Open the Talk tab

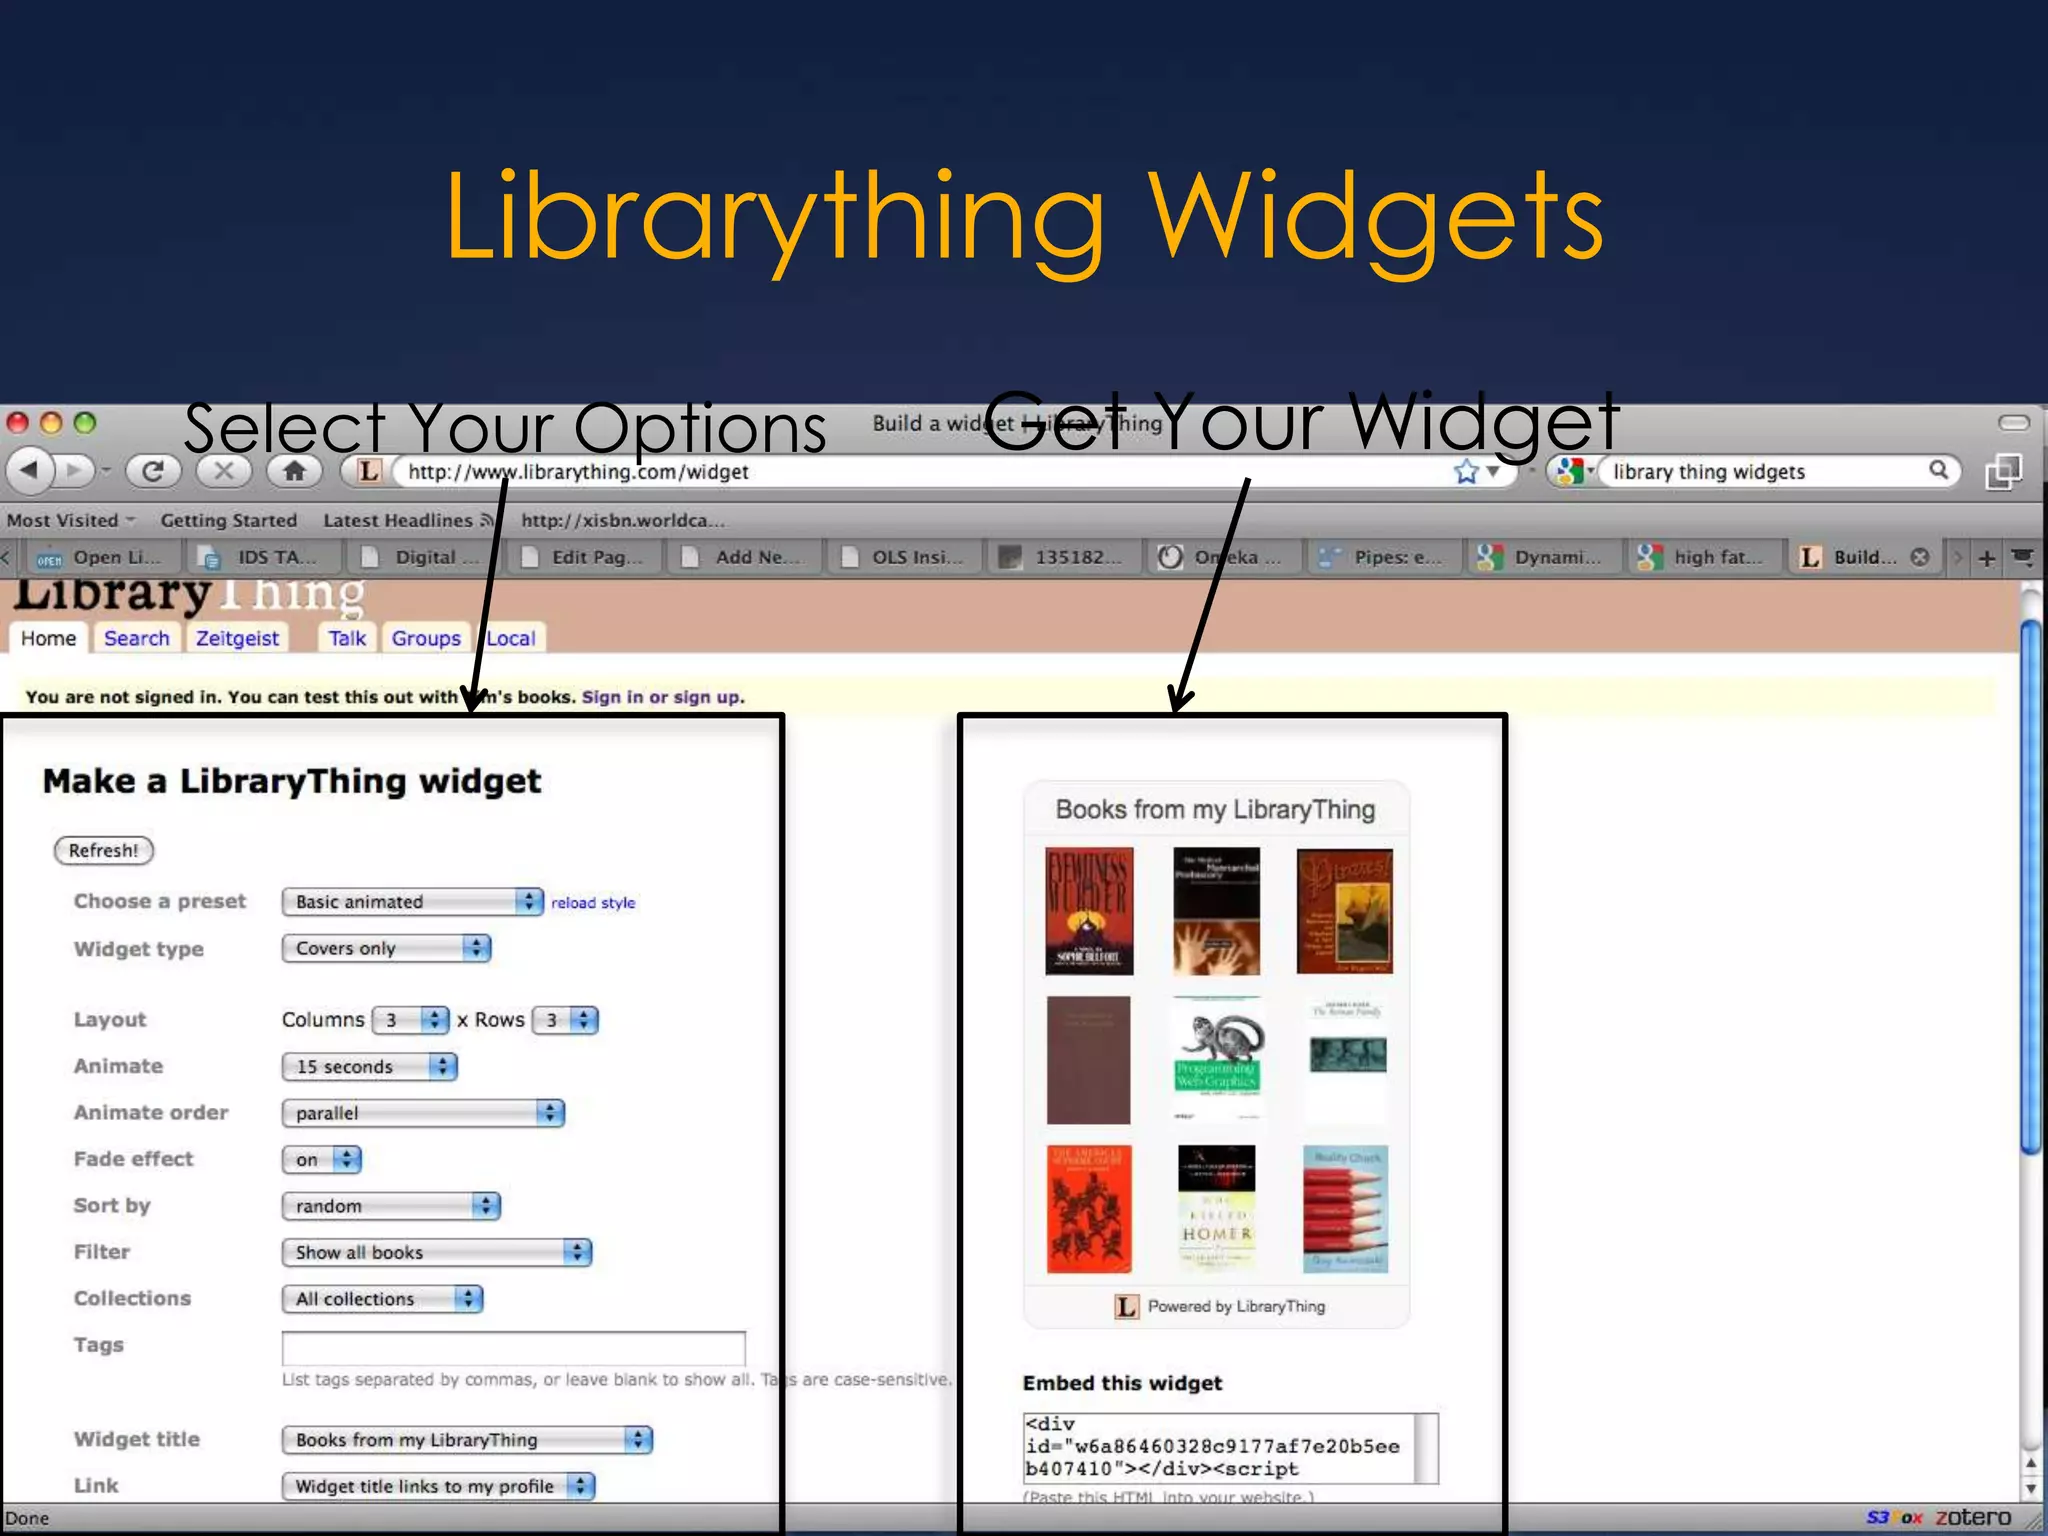347,638
